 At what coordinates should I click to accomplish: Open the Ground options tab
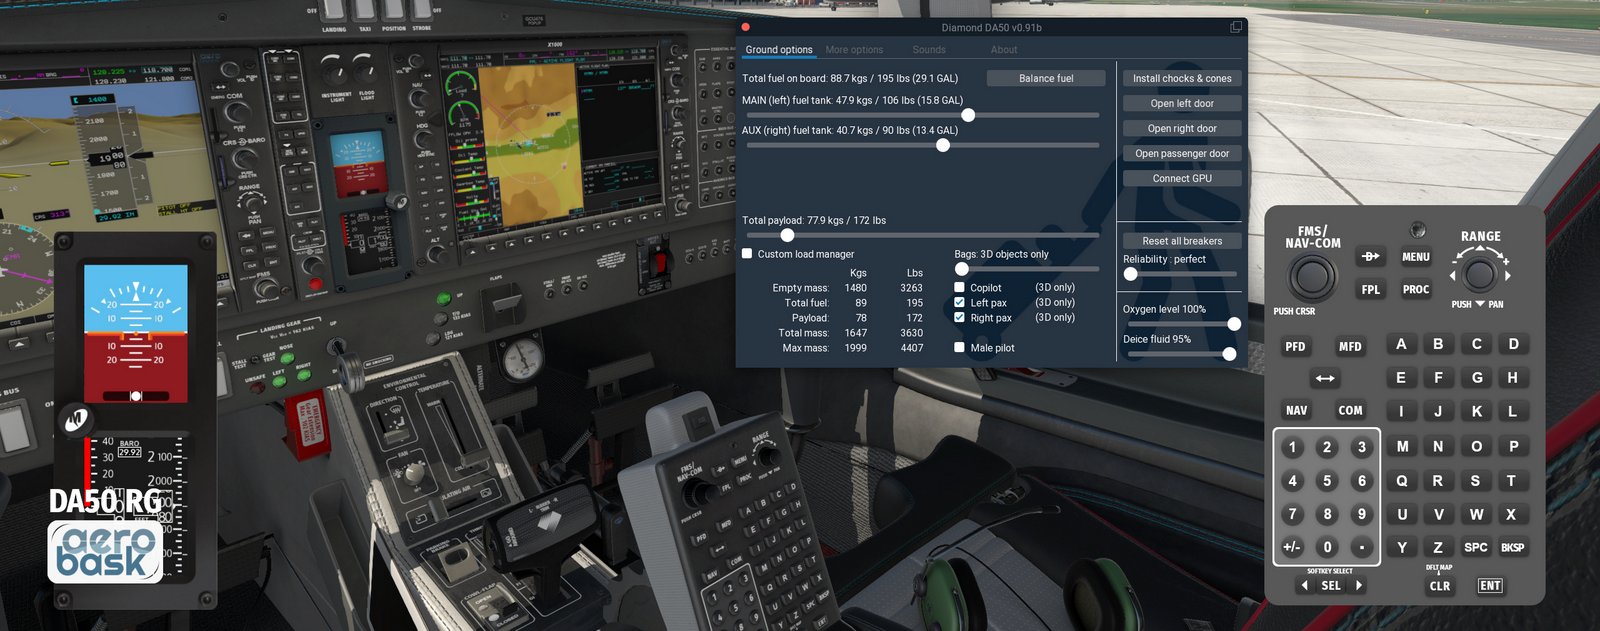(779, 50)
